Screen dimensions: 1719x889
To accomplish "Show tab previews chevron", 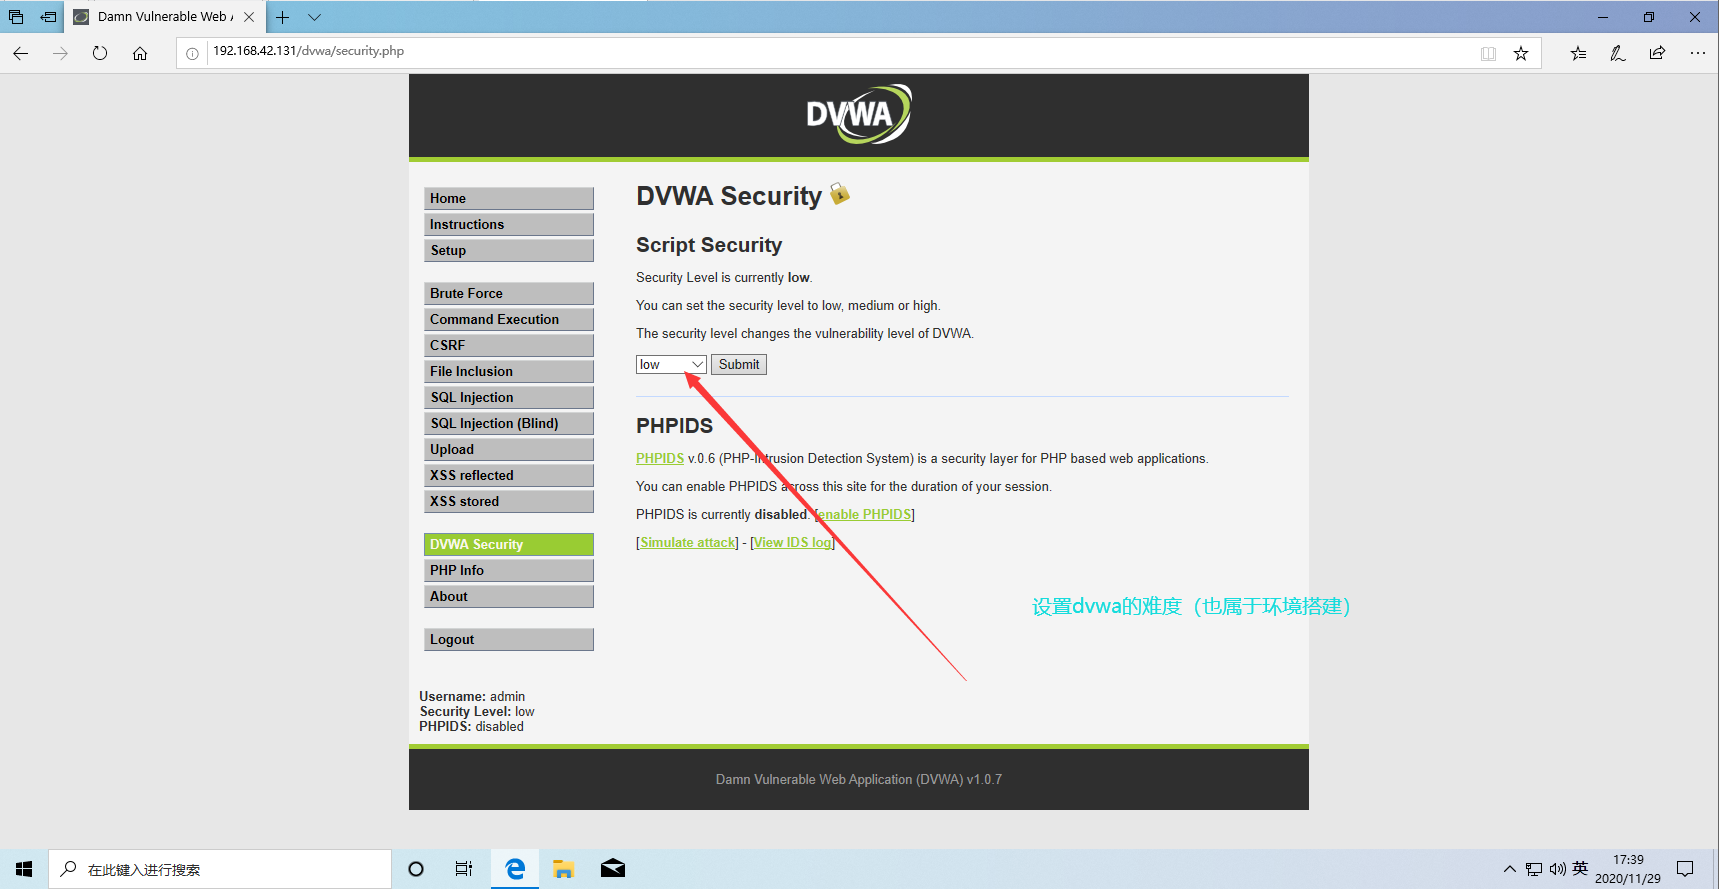I will pos(314,17).
